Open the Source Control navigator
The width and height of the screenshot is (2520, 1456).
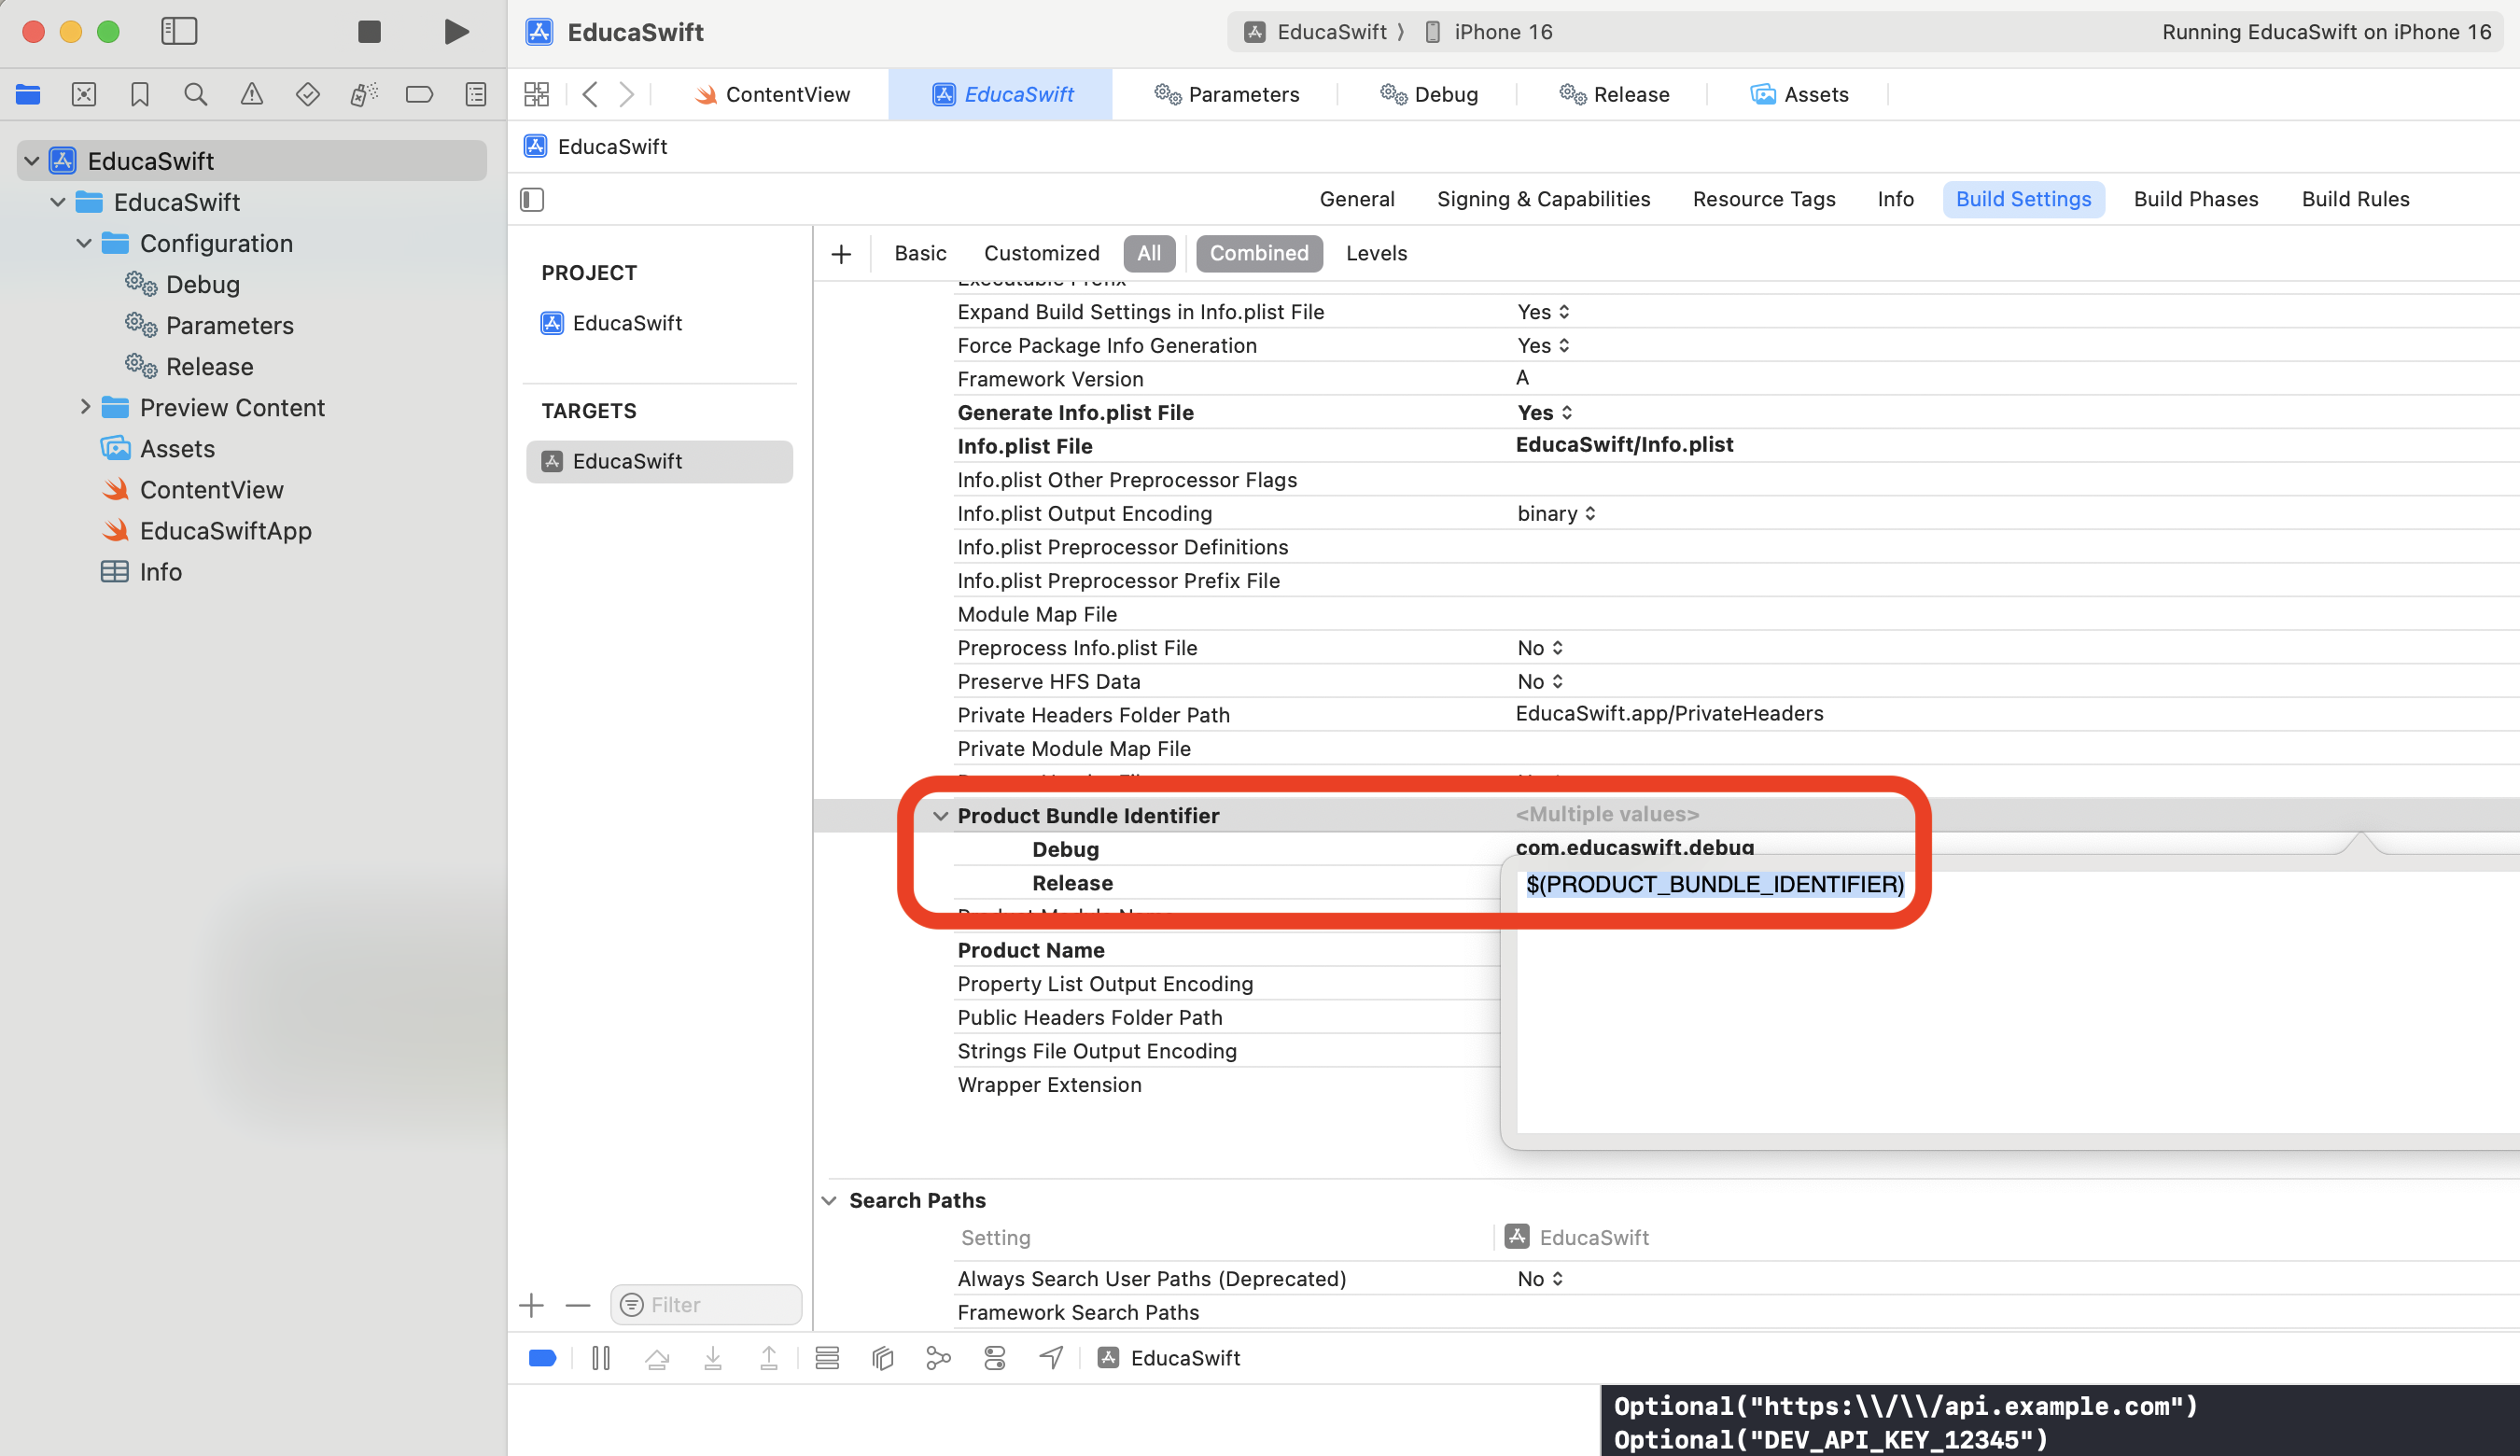coord(84,95)
